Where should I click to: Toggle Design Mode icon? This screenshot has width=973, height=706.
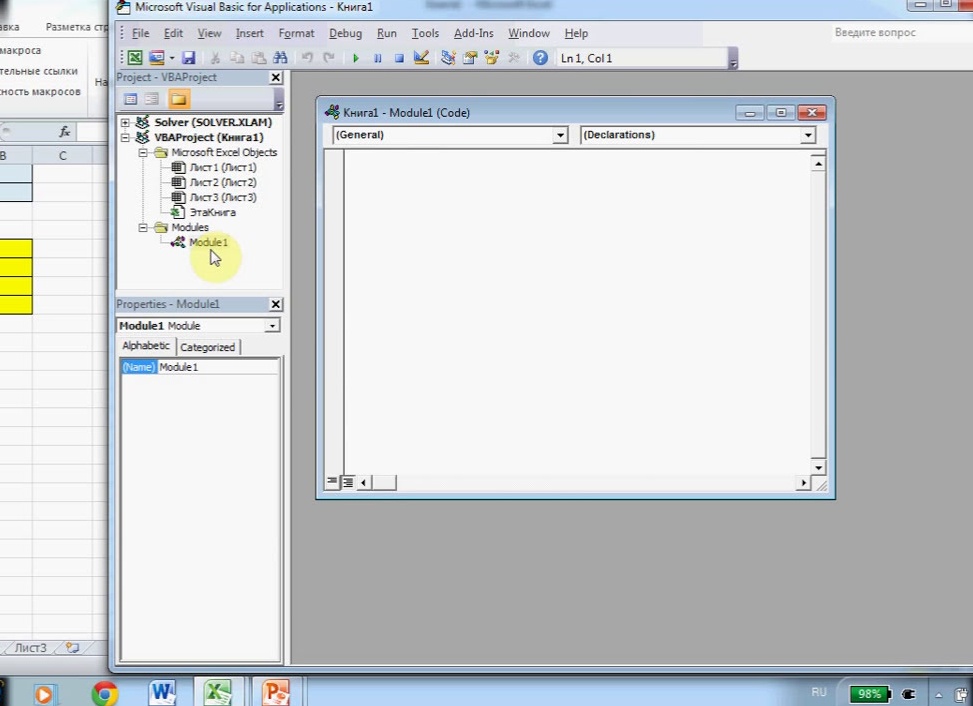[x=421, y=58]
